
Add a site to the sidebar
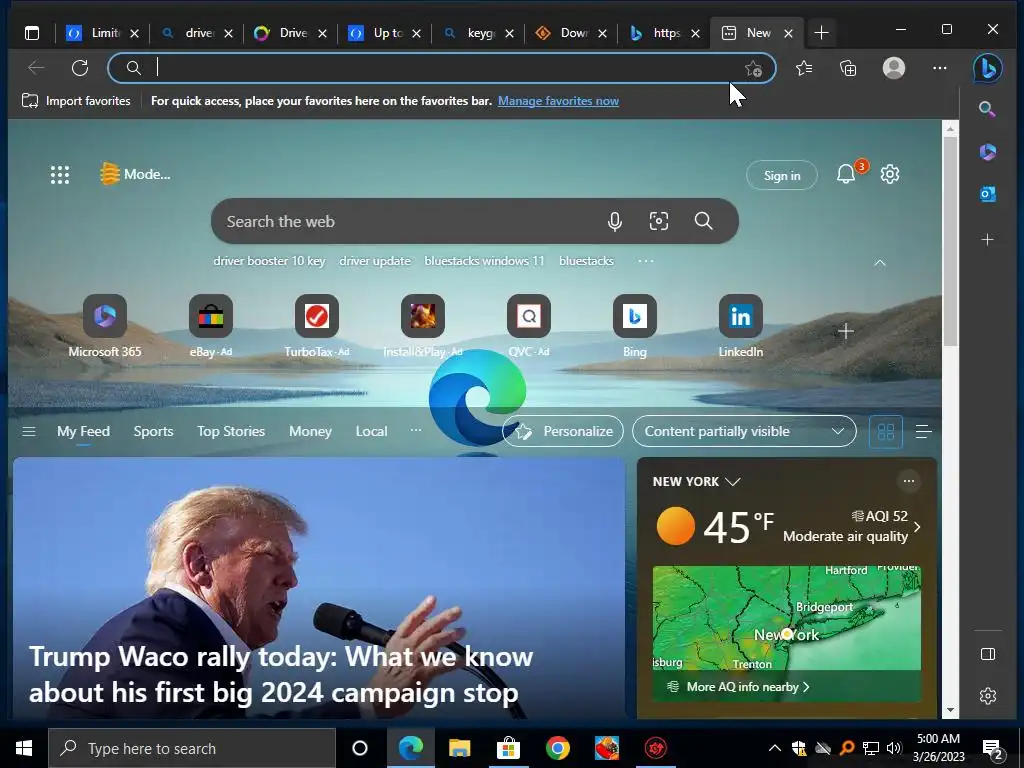(x=987, y=240)
